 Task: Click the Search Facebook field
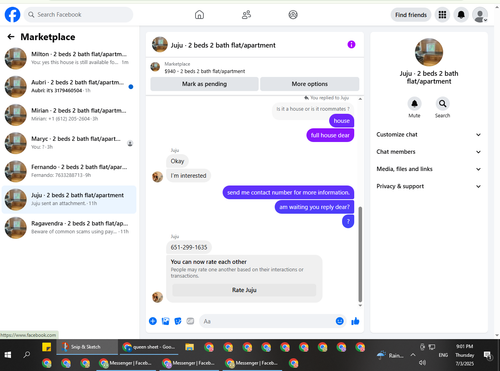coord(78,15)
